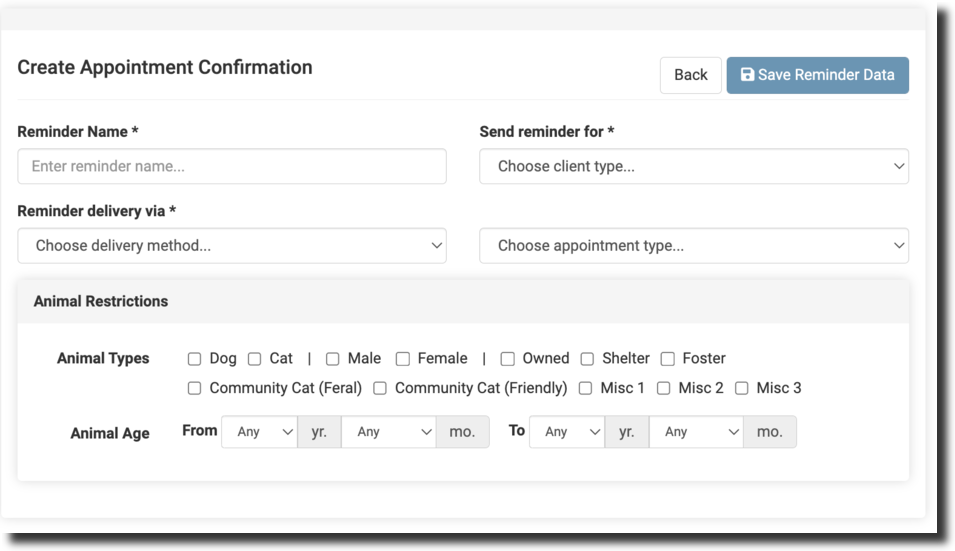Image resolution: width=955 pixels, height=551 pixels.
Task: Click the floppy disk save icon
Action: click(747, 75)
